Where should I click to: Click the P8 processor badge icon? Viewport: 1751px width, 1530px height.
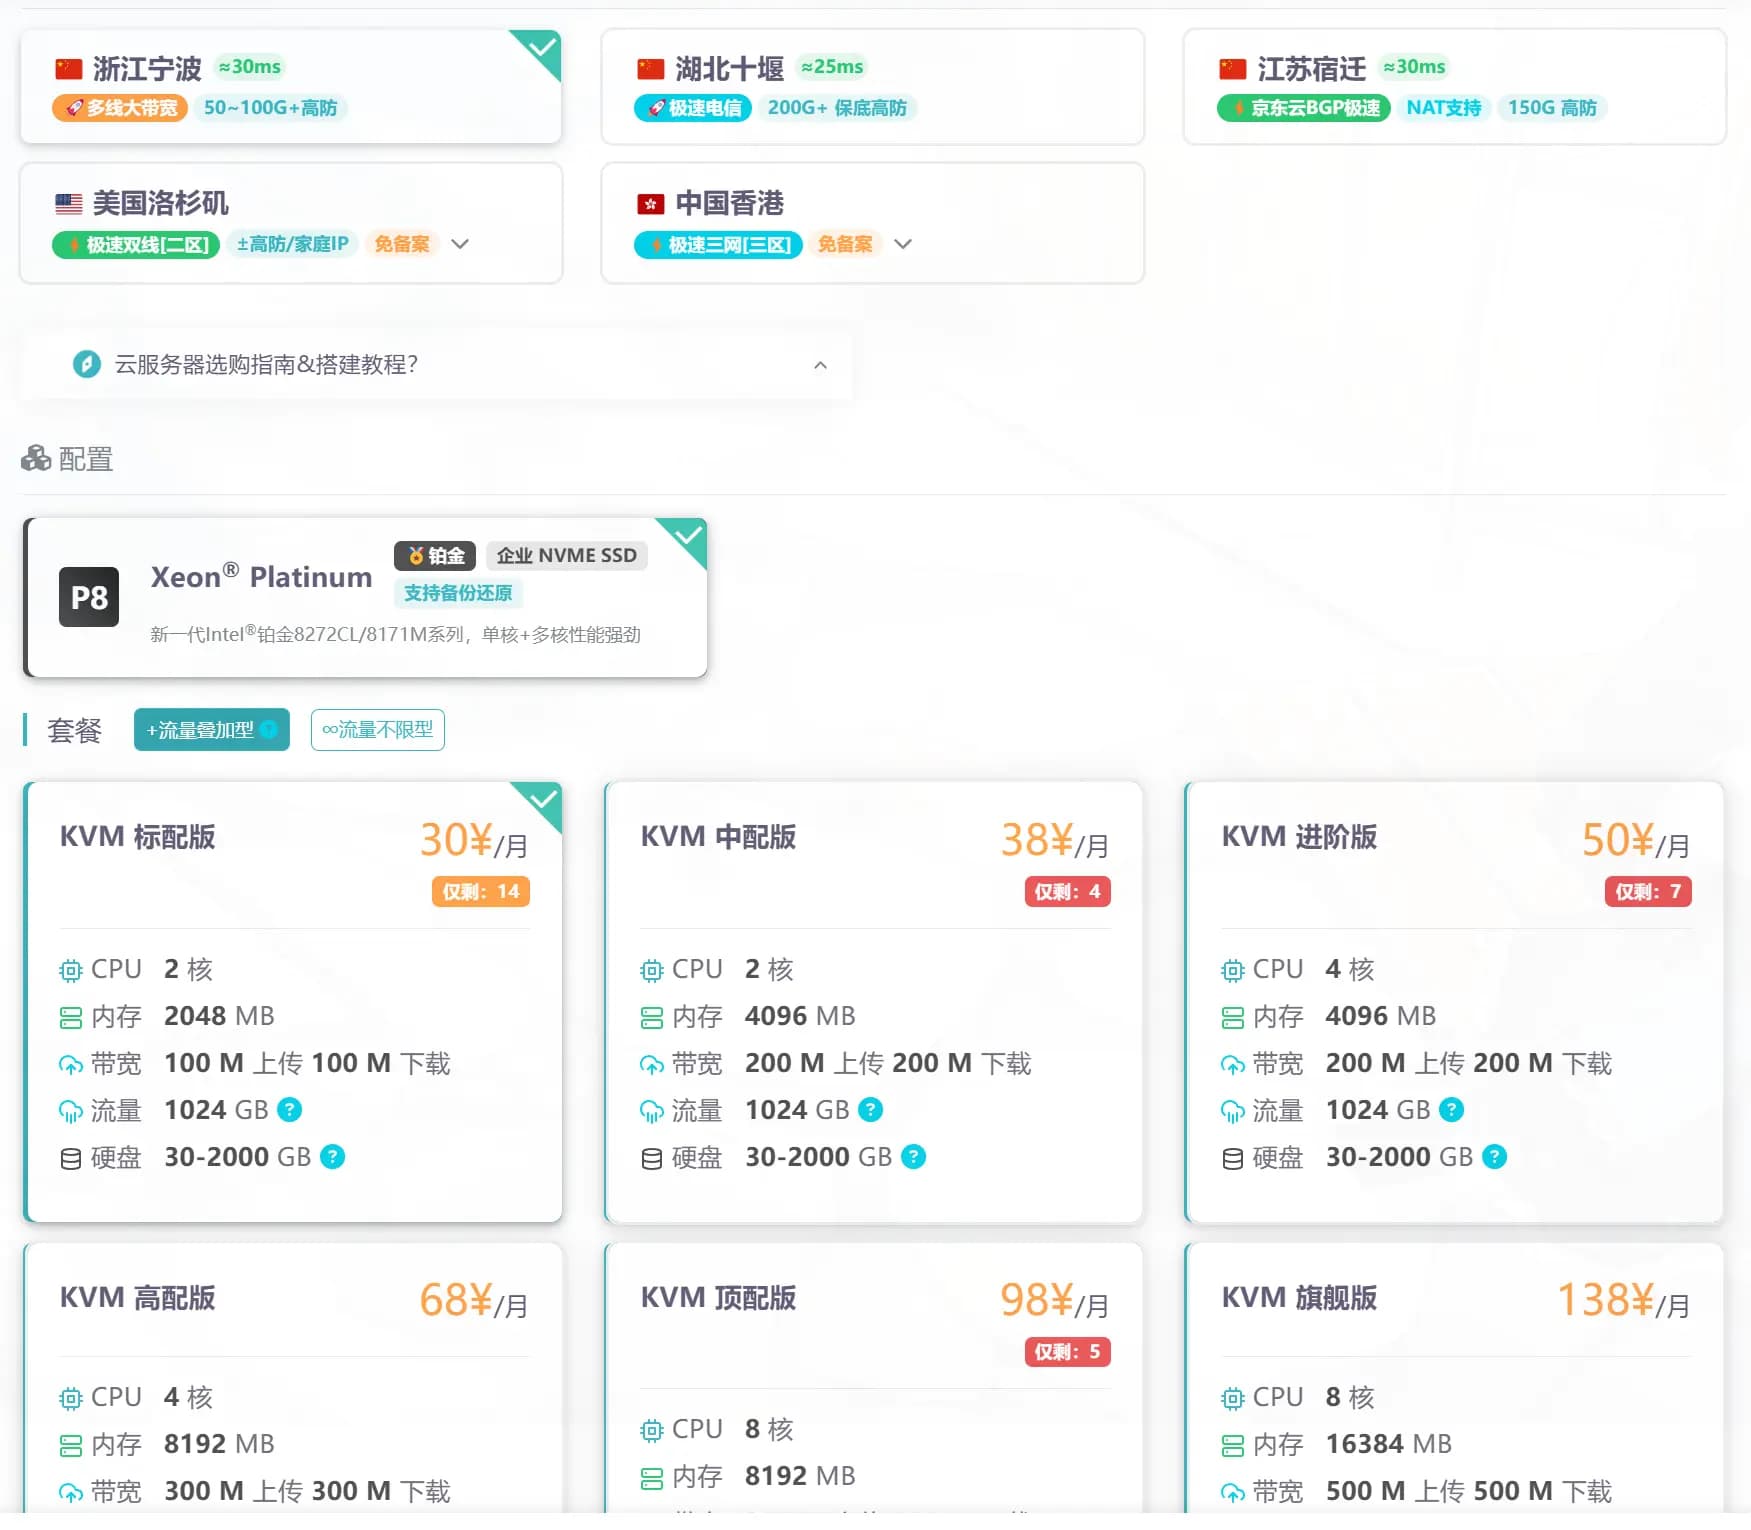click(x=89, y=597)
